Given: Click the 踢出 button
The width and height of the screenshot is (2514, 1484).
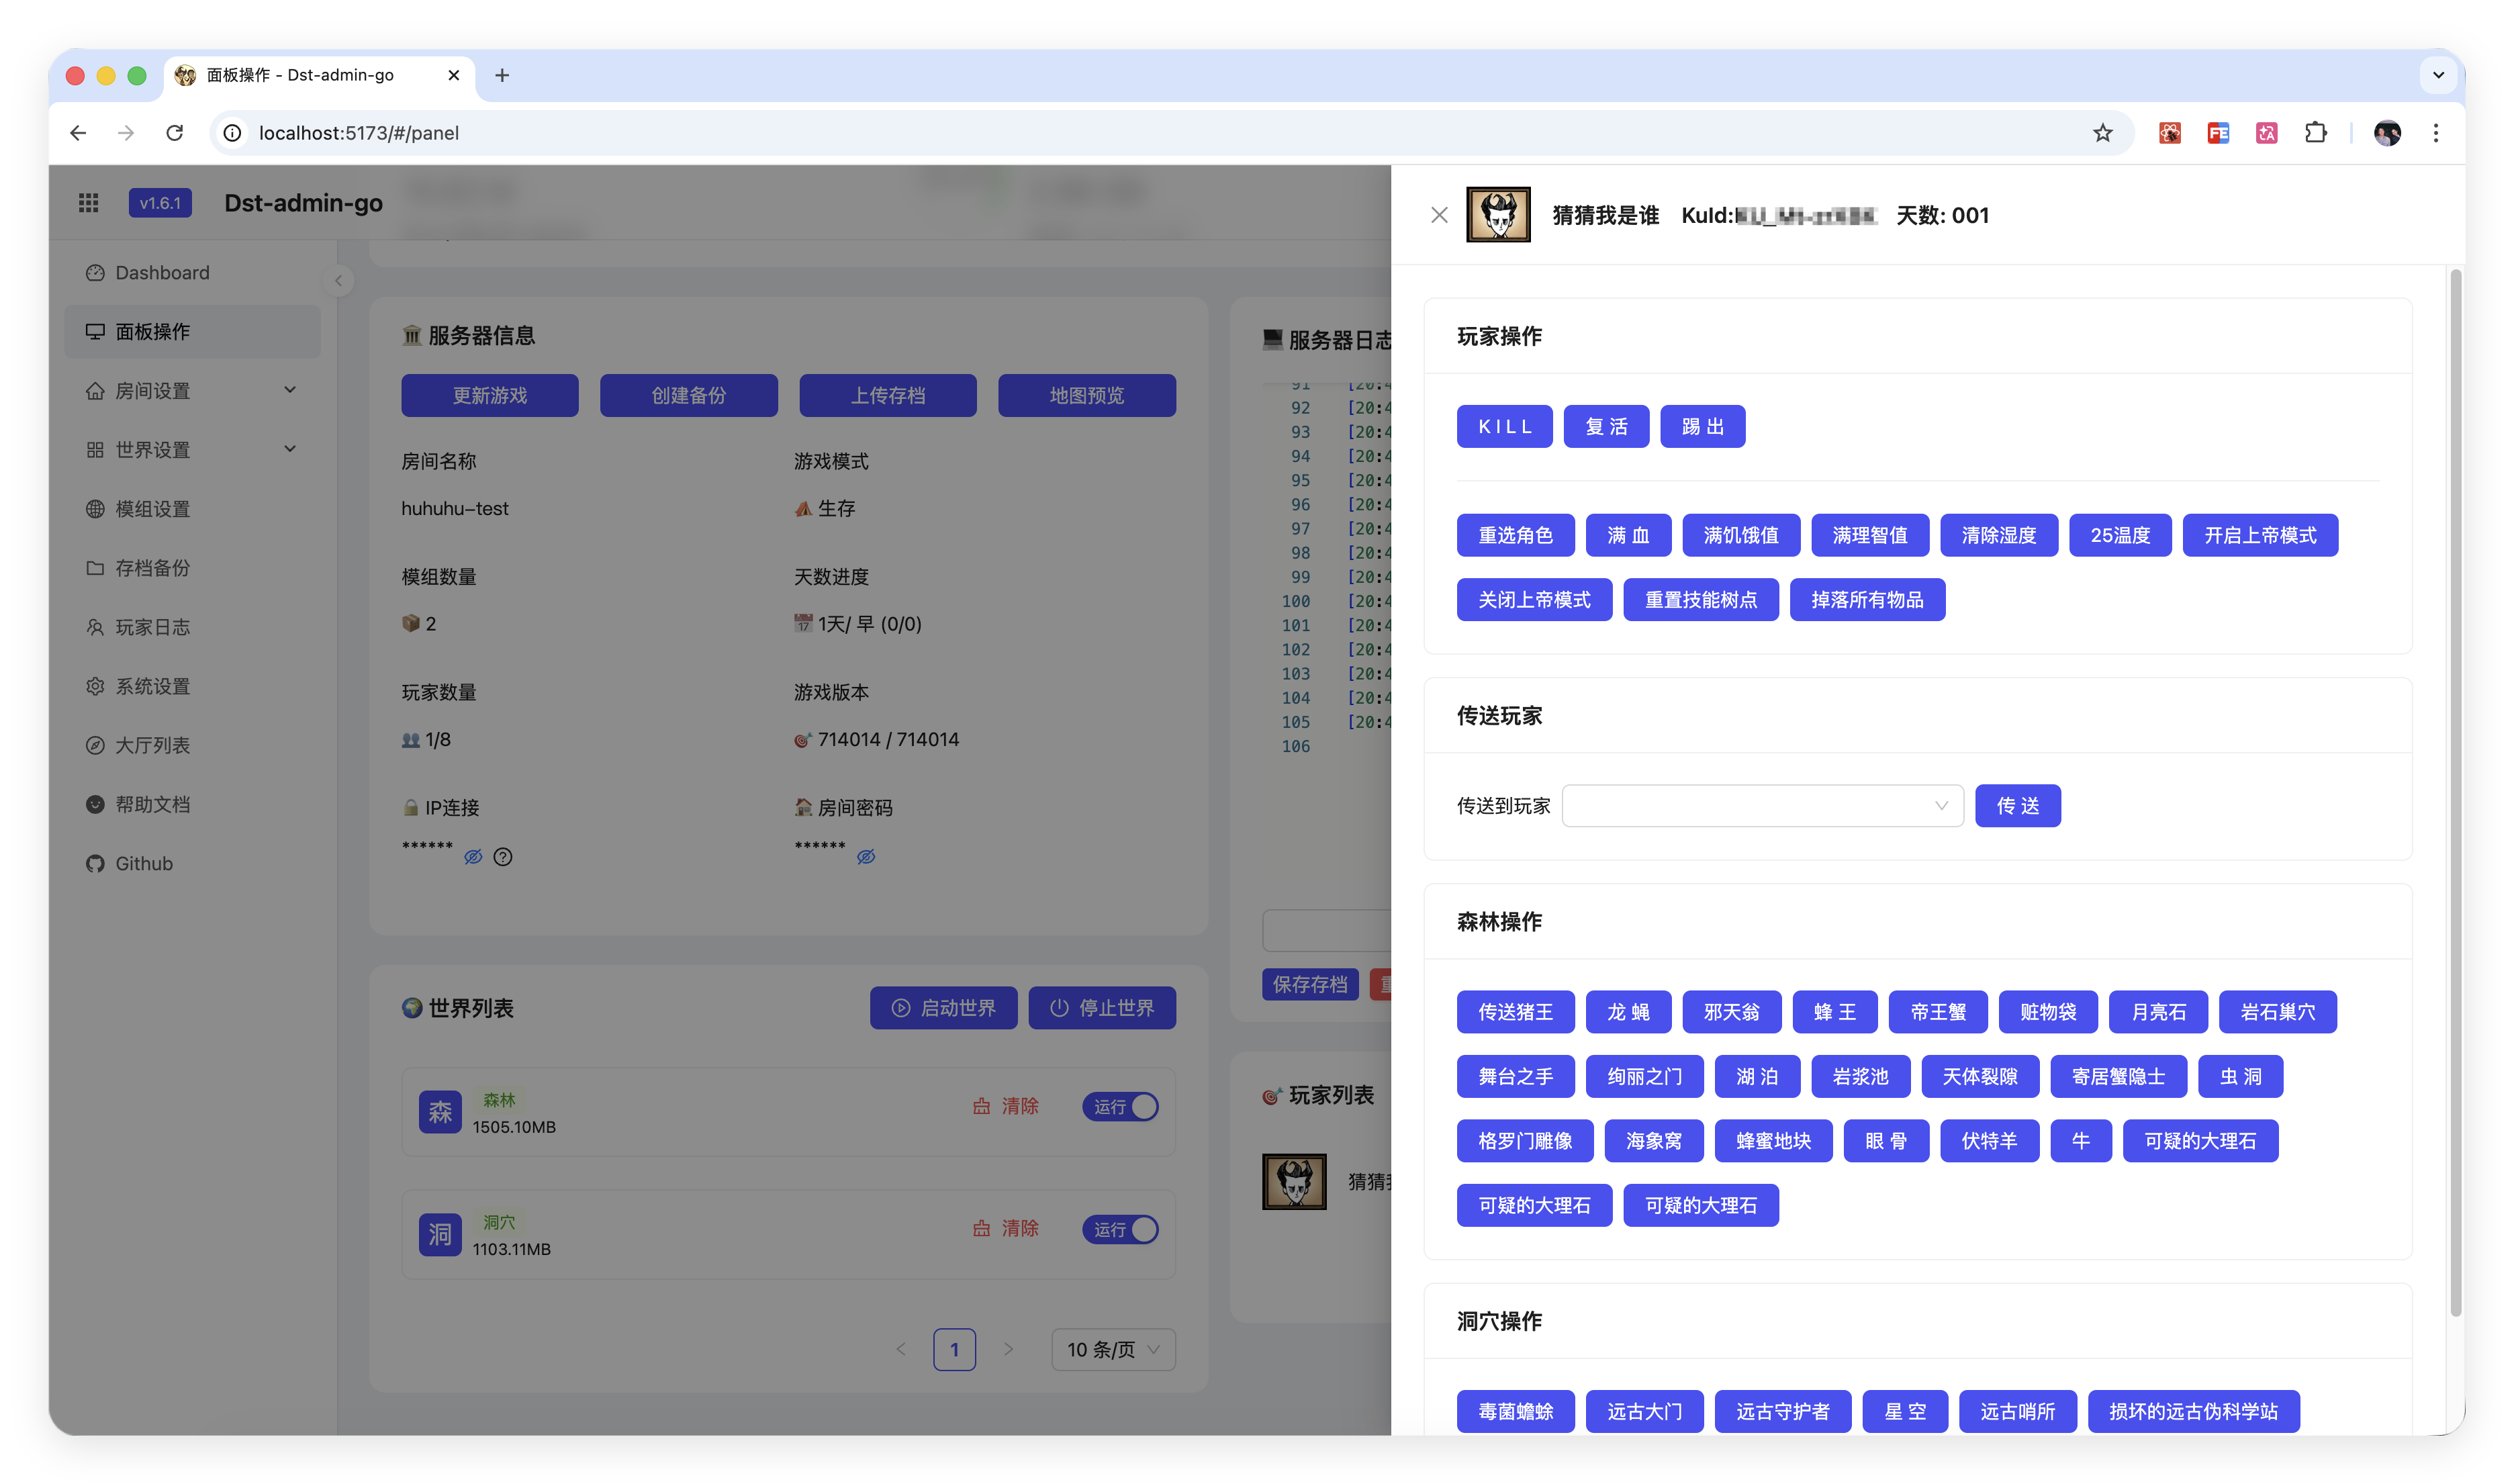Looking at the screenshot, I should click(x=1702, y=427).
